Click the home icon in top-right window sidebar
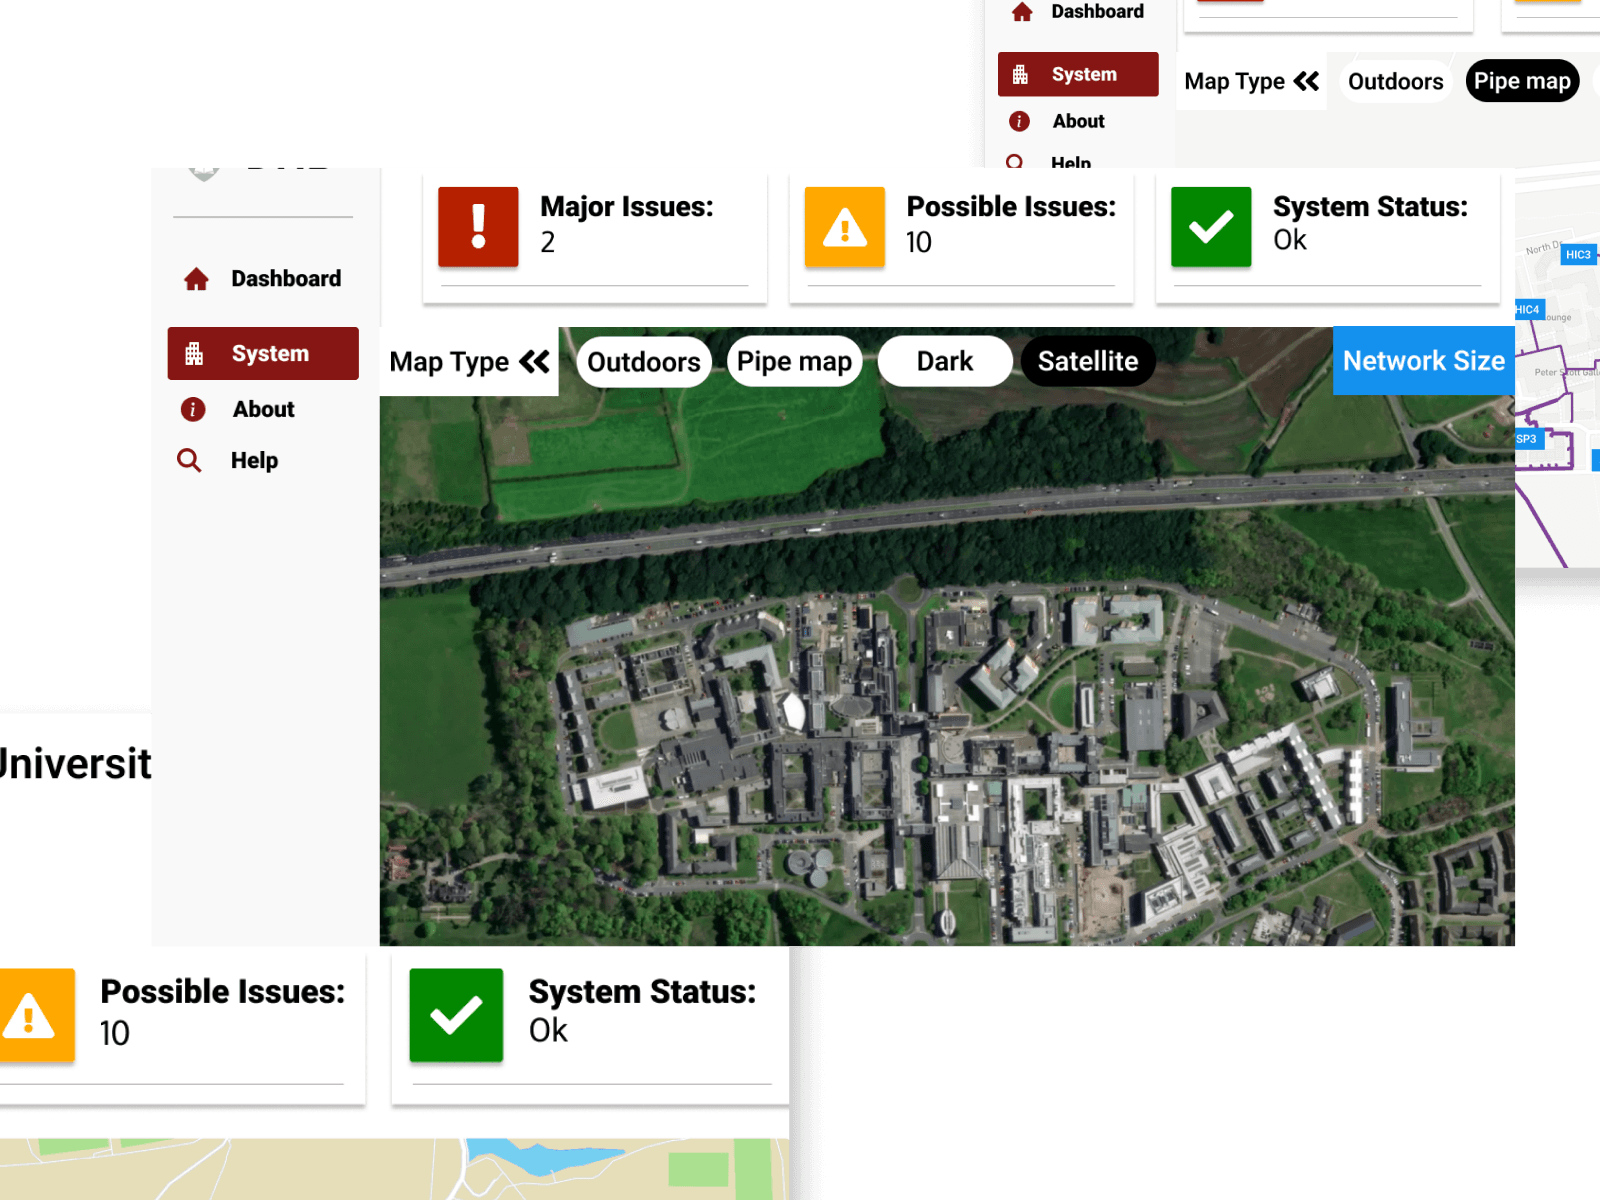1600x1200 pixels. (1022, 12)
